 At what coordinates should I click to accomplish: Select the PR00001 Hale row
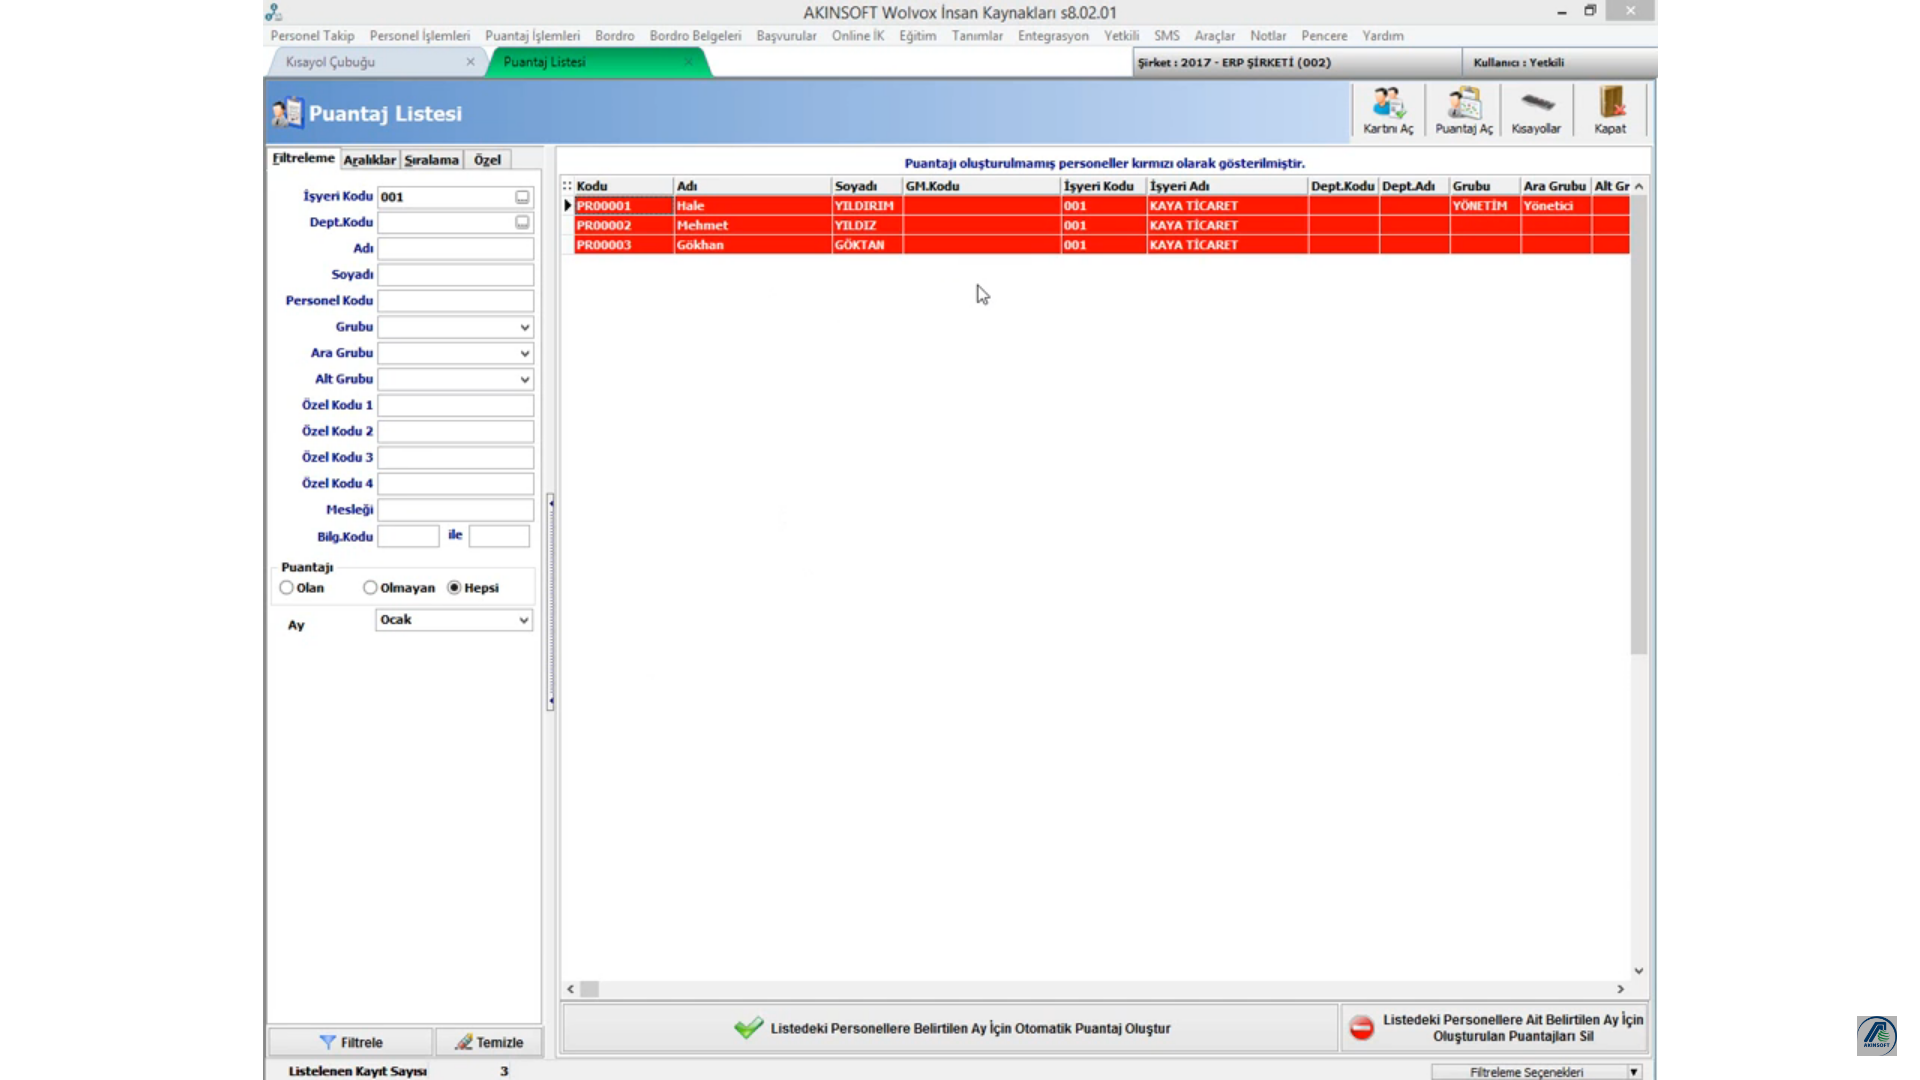1101,206
